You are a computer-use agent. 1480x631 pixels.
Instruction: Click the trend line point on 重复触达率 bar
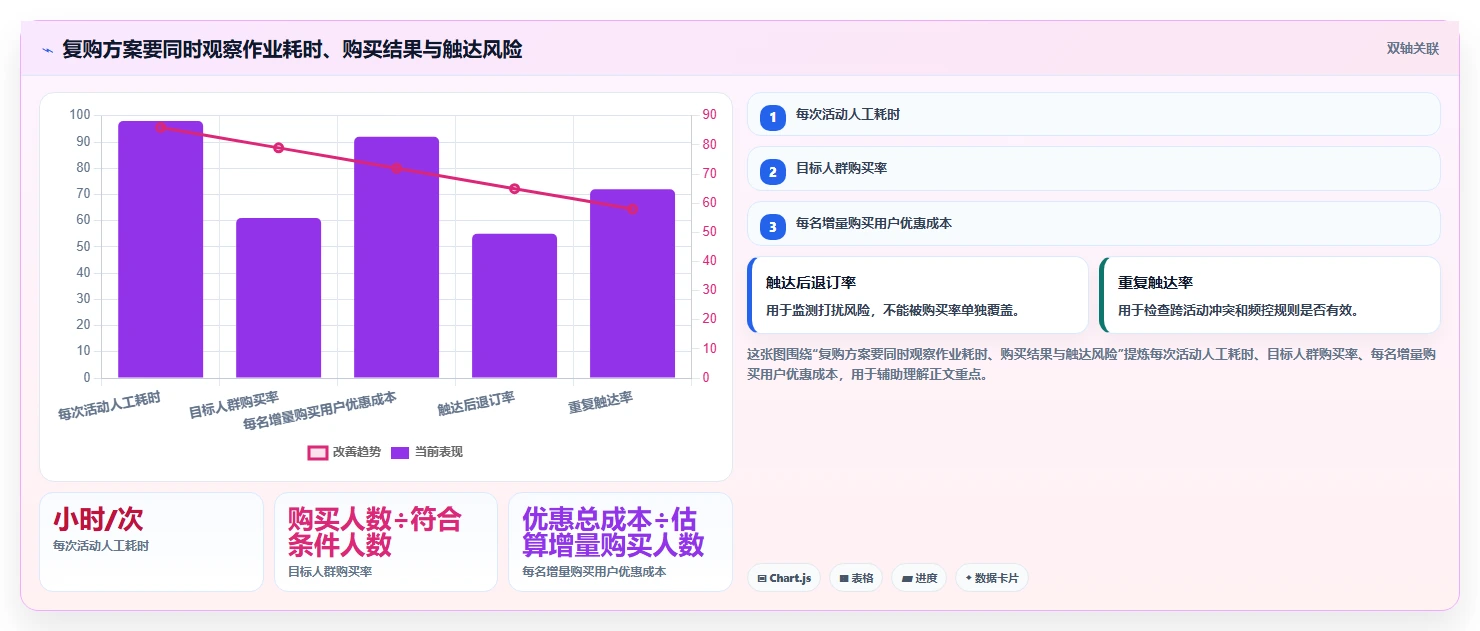tap(632, 209)
